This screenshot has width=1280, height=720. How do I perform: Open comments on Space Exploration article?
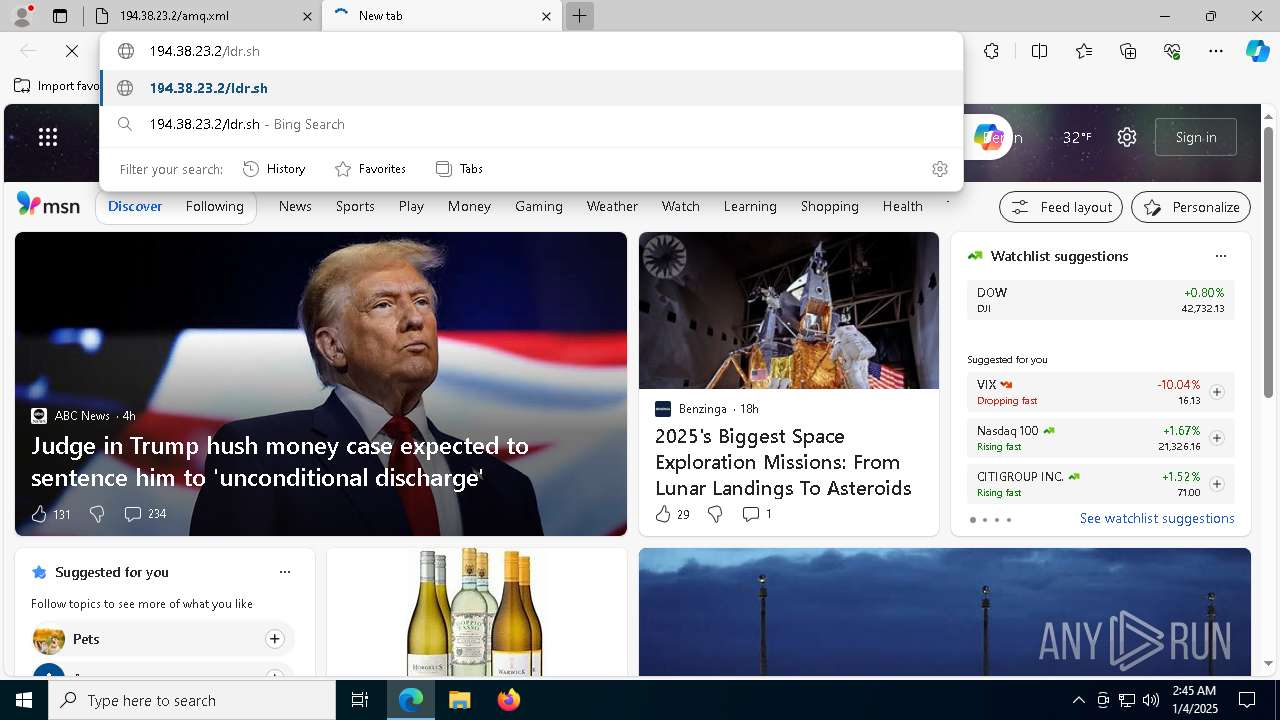(757, 514)
